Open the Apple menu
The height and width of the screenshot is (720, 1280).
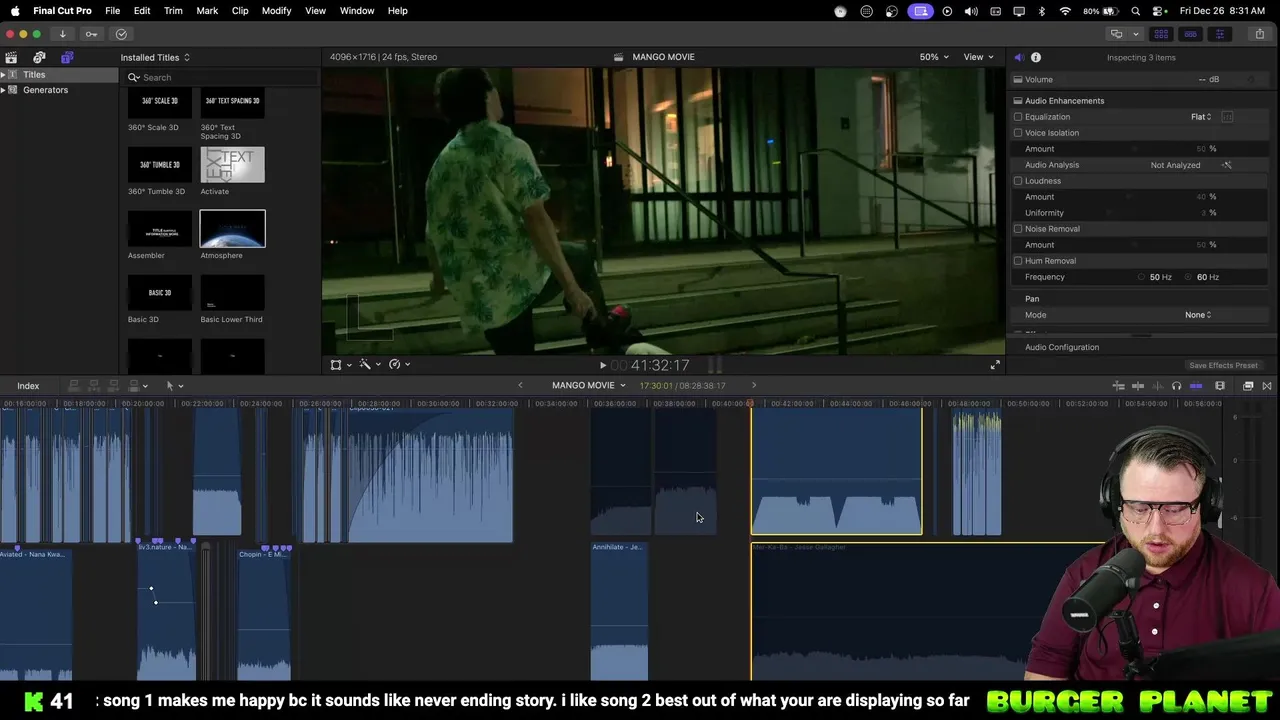point(15,11)
